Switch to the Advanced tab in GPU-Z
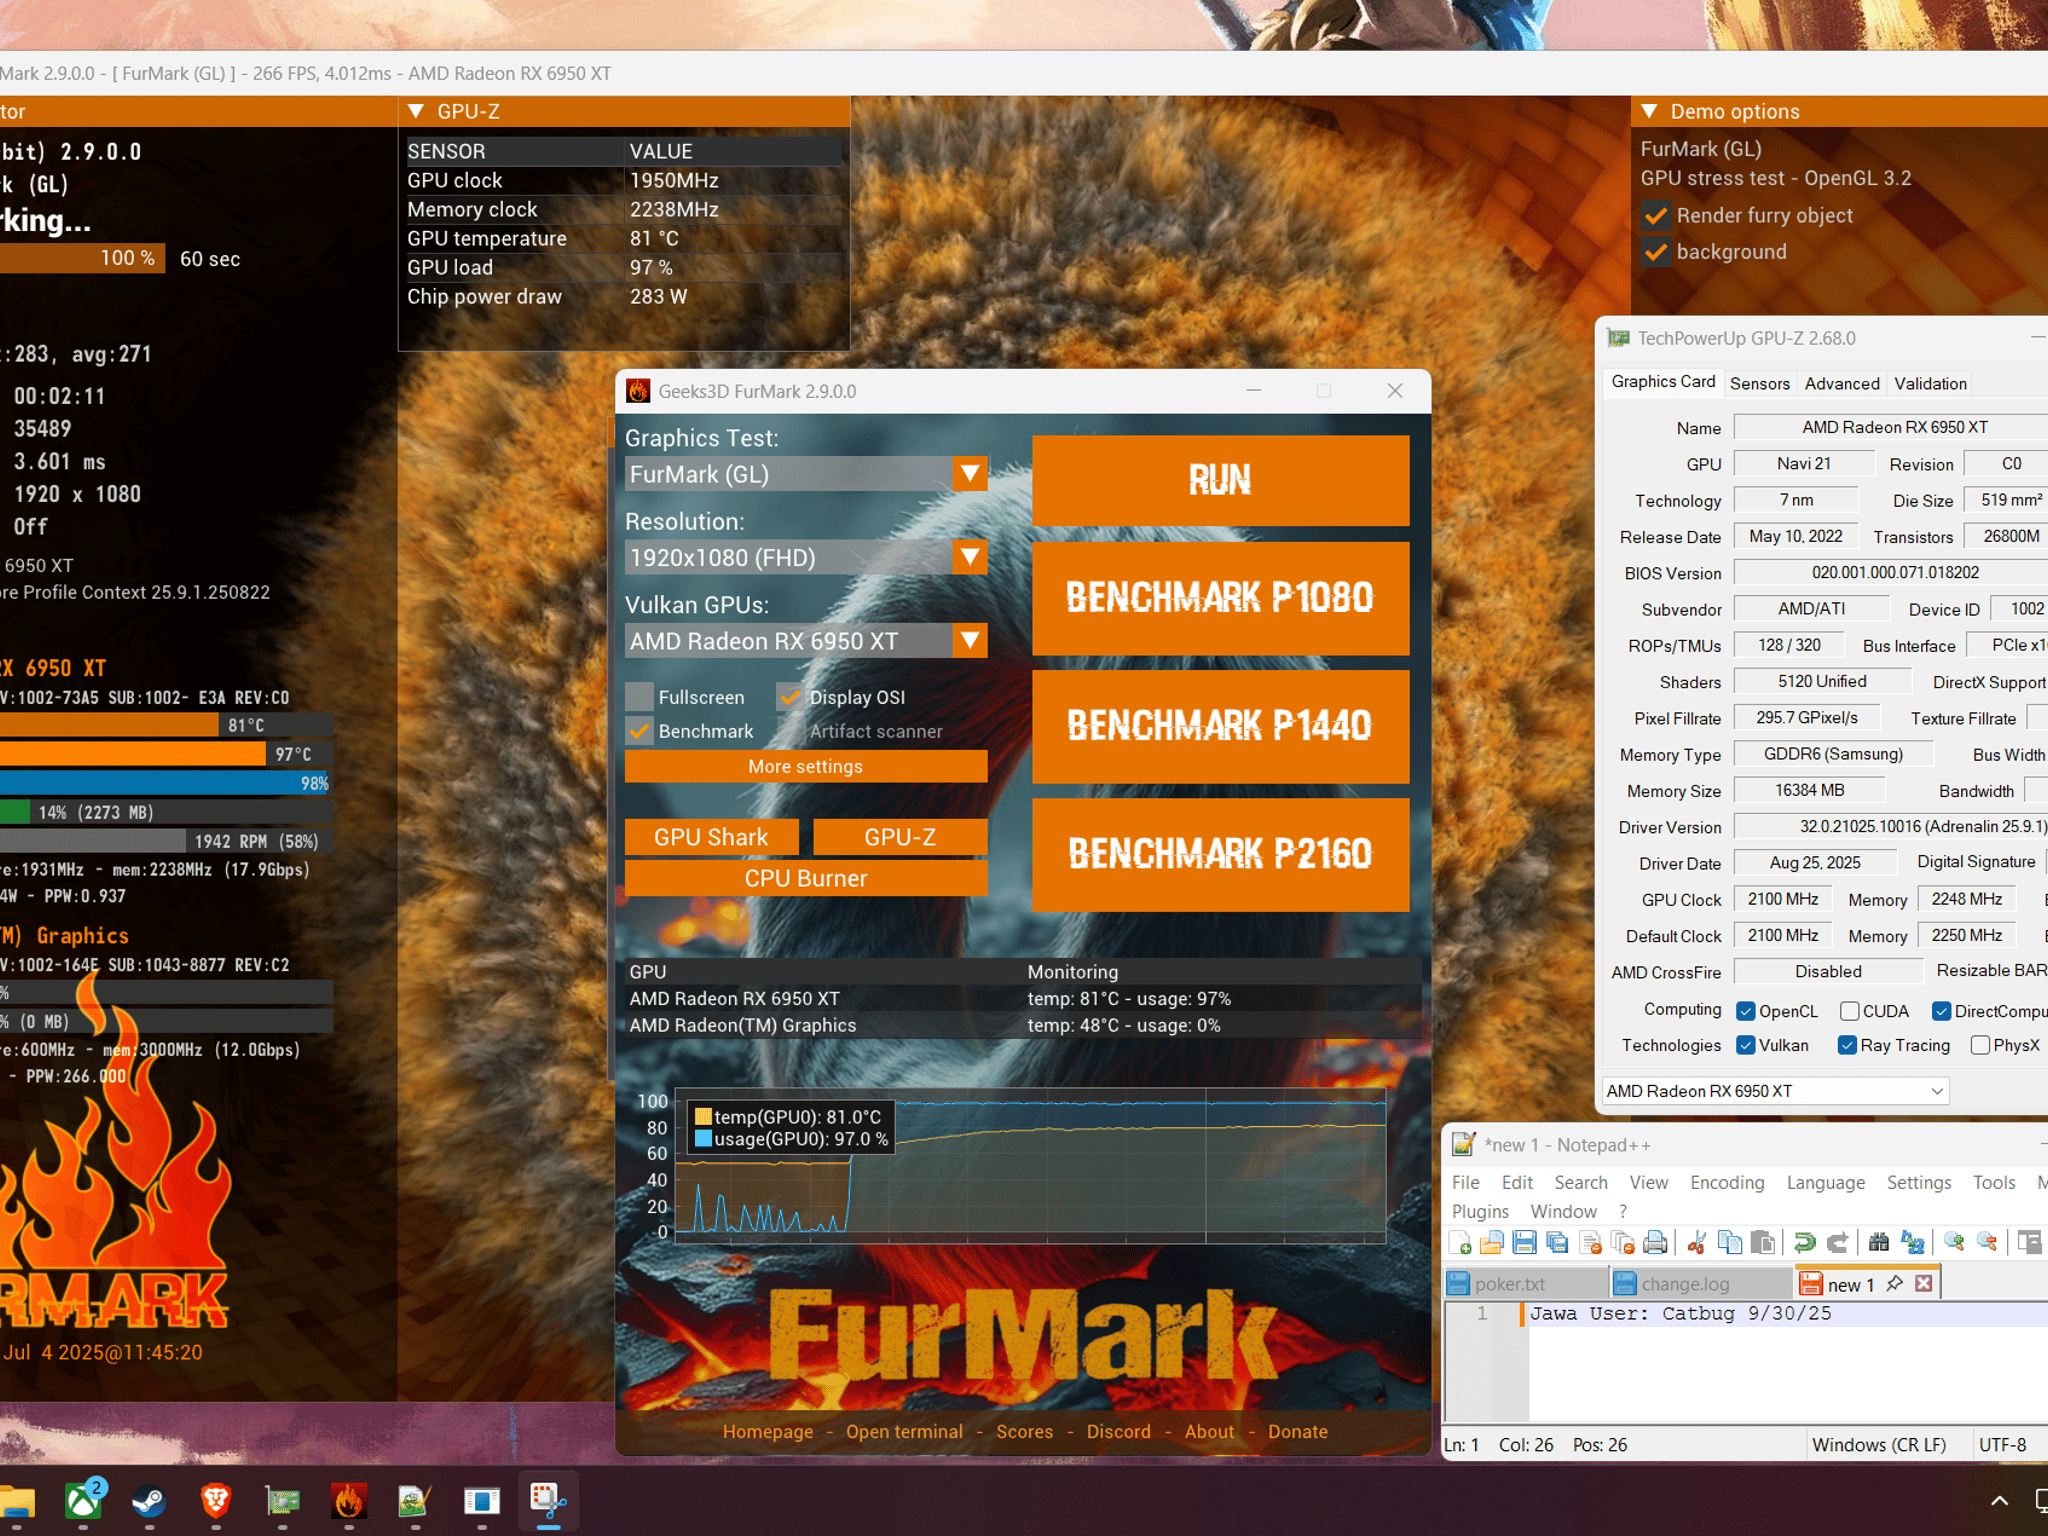This screenshot has height=1536, width=2048. coord(1842,384)
